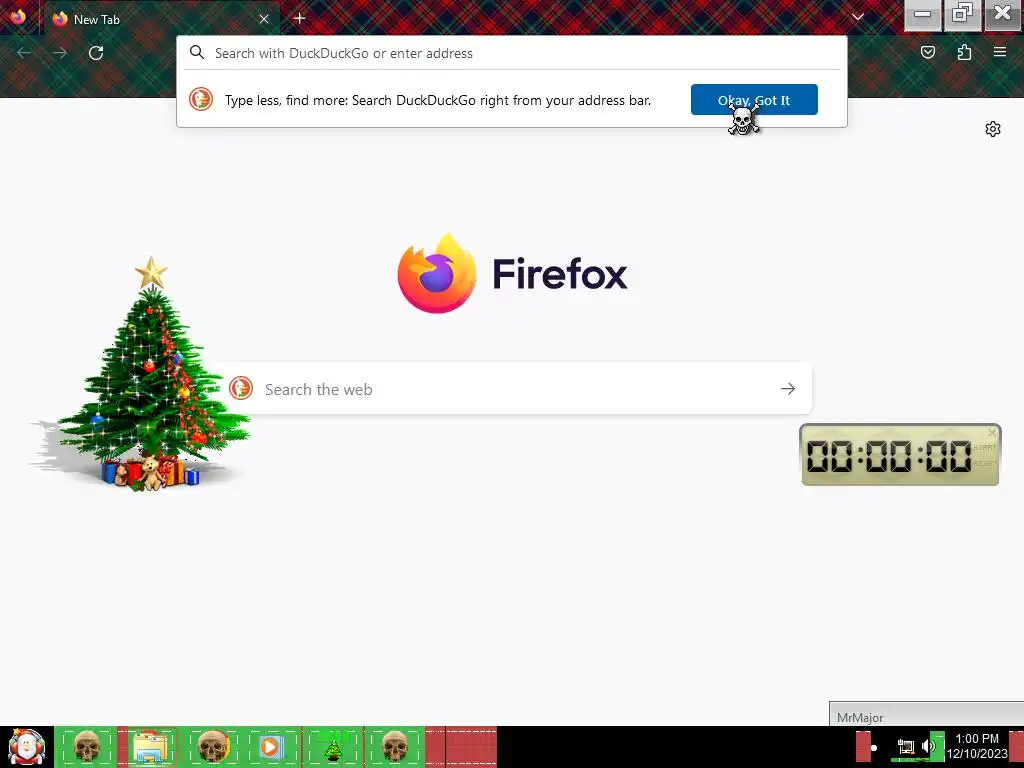Screen dimensions: 1024x768
Task: Click the Search the web box
Action: pos(511,389)
